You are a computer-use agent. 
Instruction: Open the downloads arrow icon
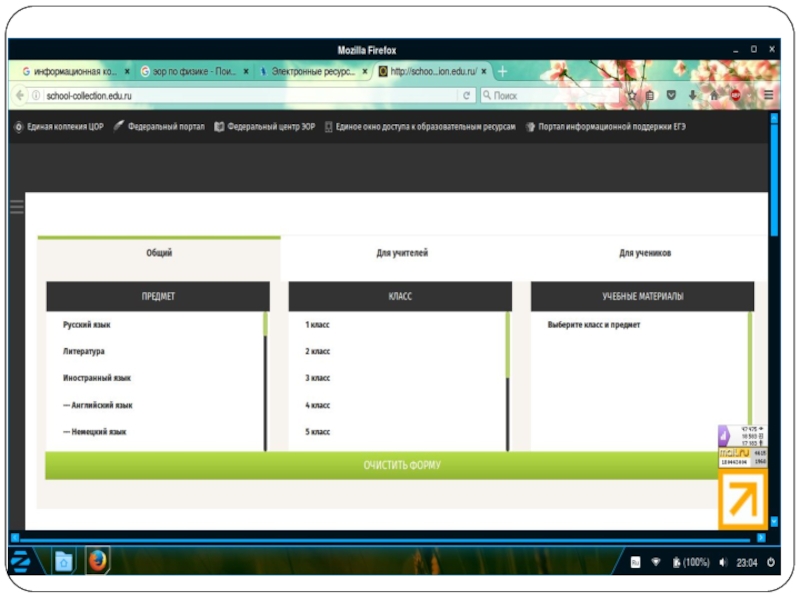(x=692, y=95)
